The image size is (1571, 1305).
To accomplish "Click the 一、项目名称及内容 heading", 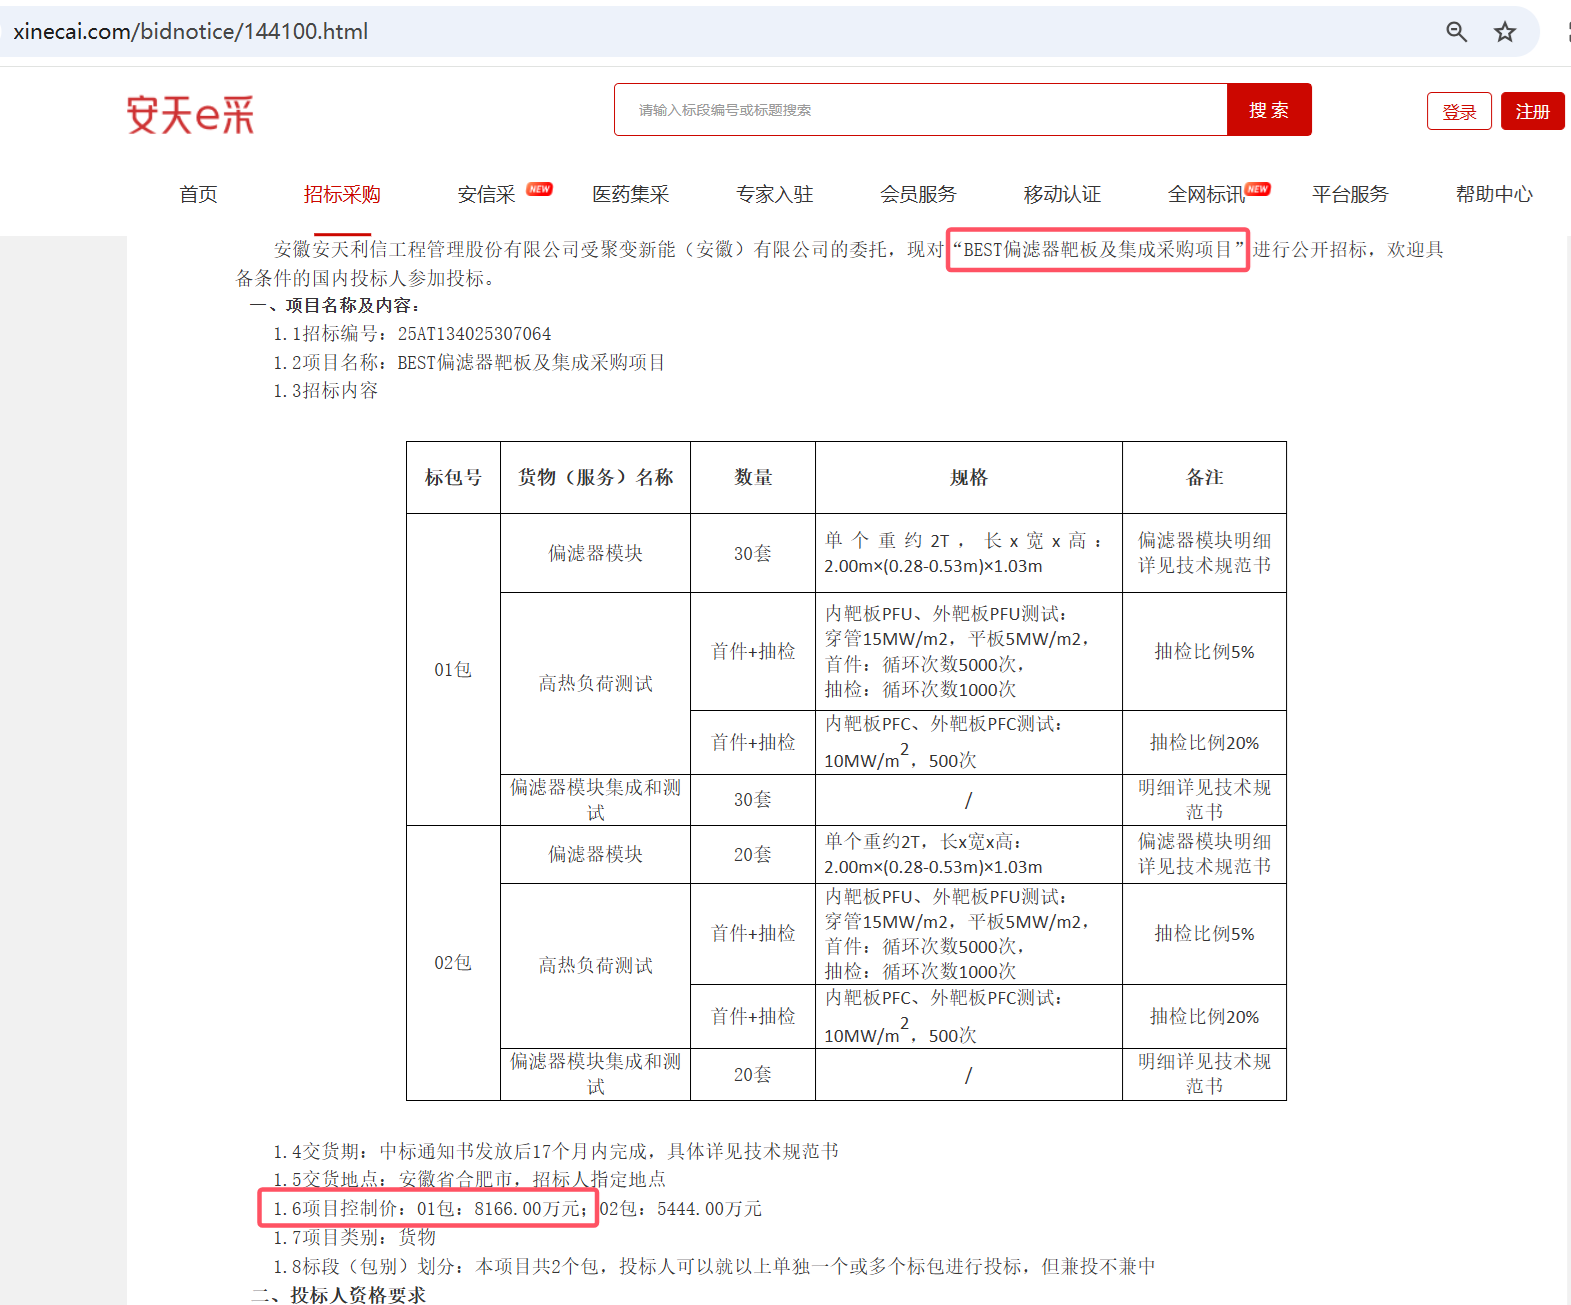I will pos(335,306).
